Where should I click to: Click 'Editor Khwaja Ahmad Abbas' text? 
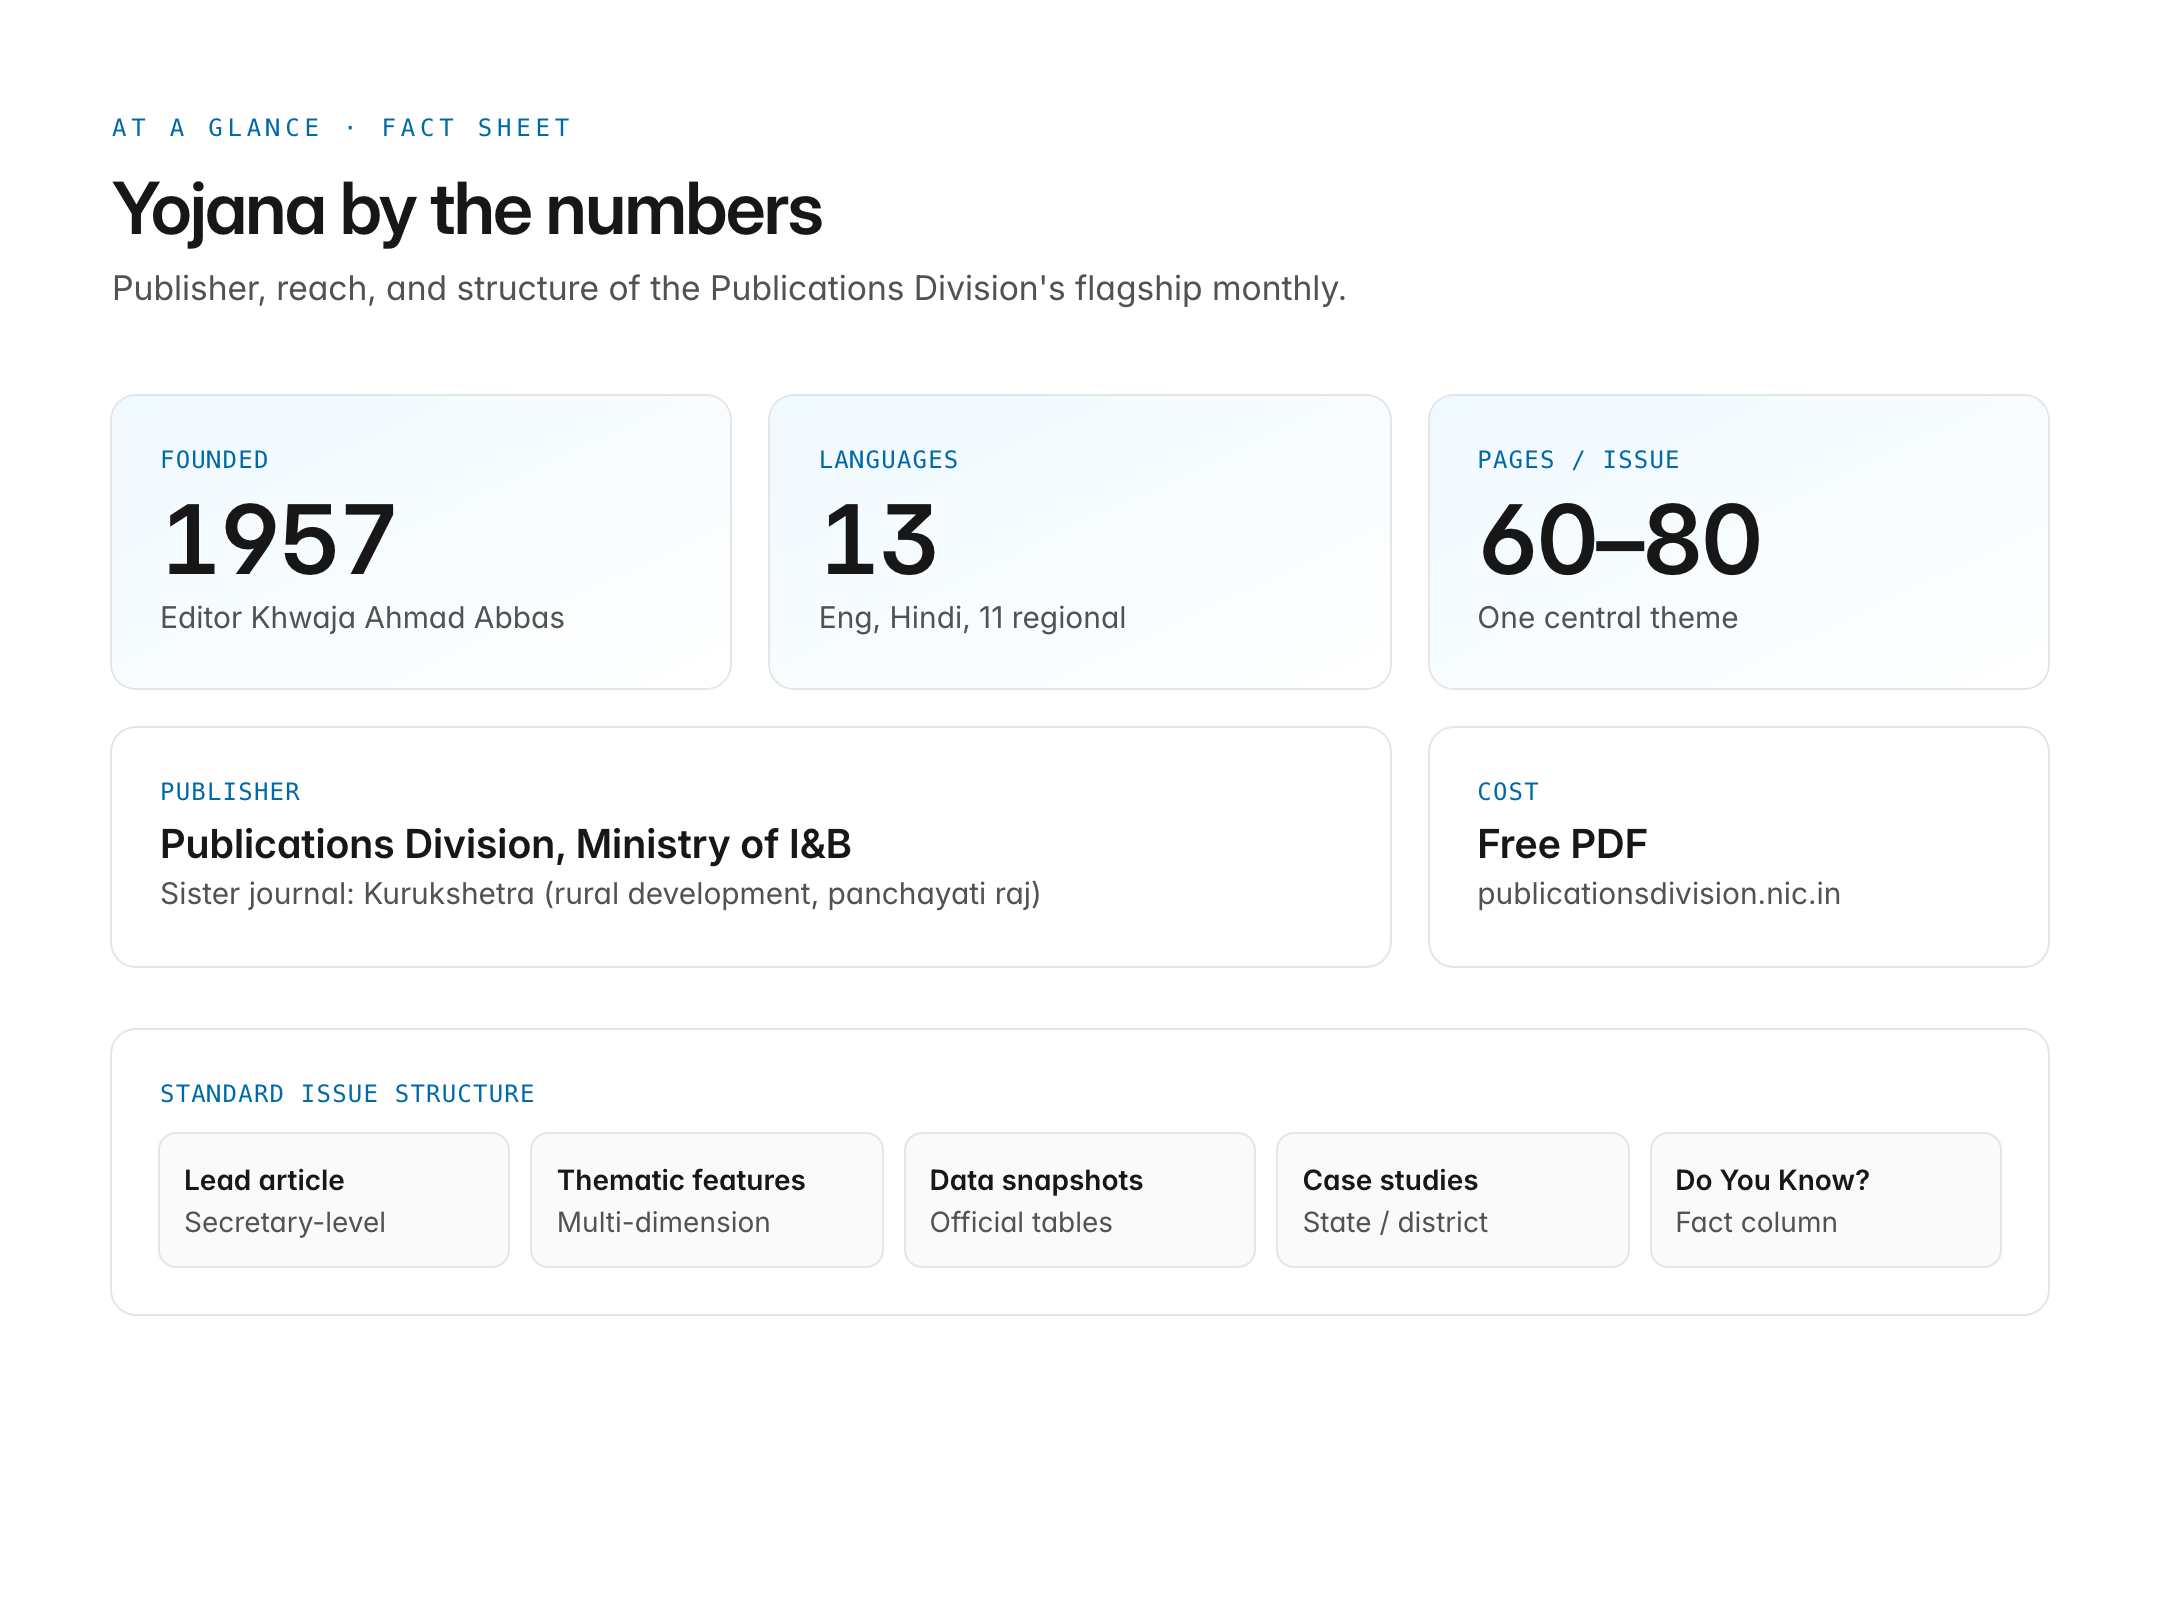[362, 618]
